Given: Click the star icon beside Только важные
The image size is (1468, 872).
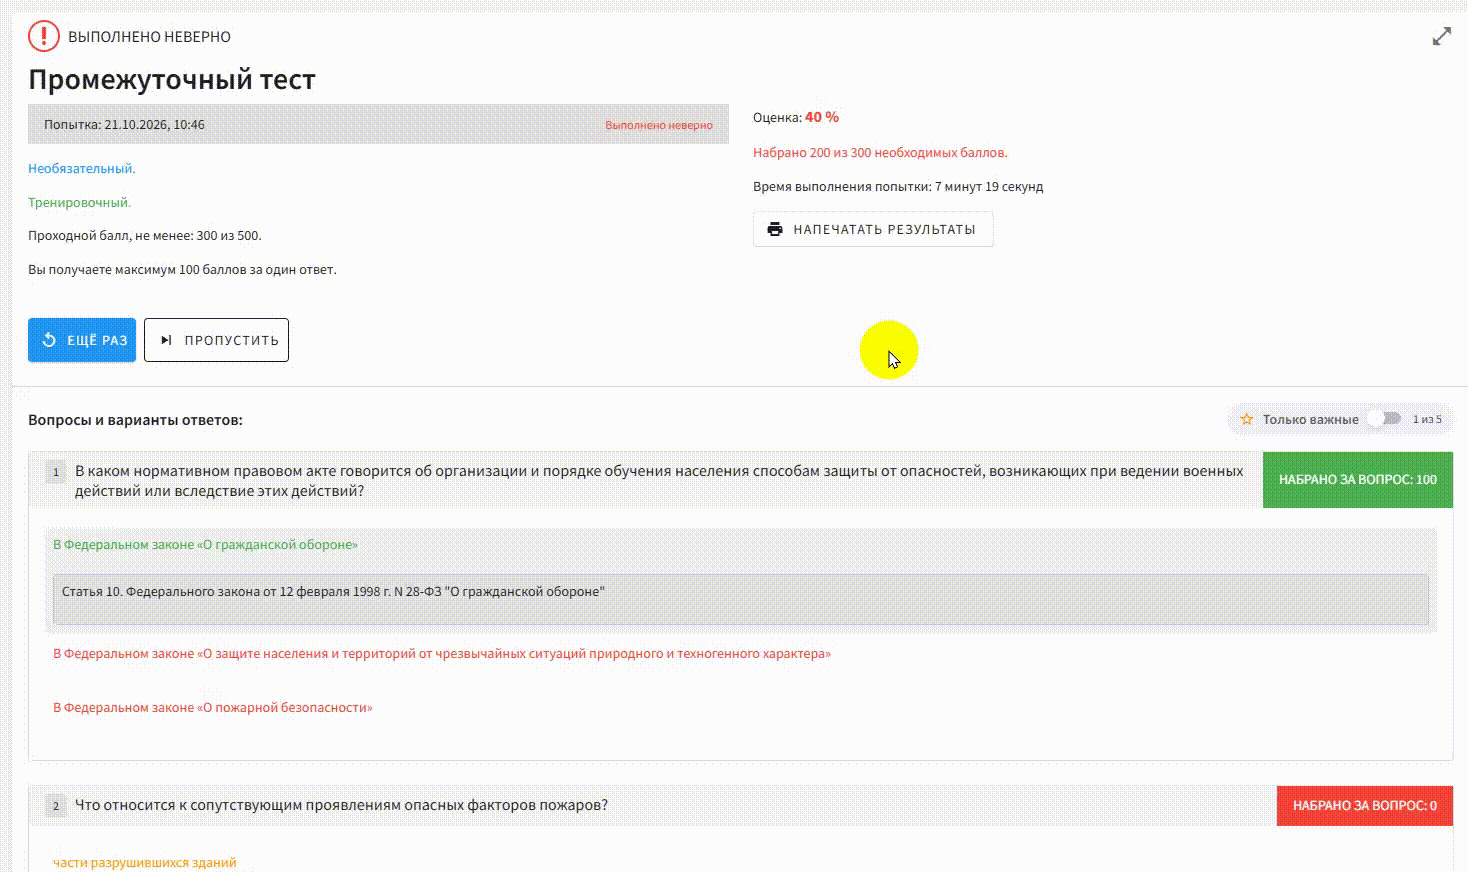Looking at the screenshot, I should click(x=1247, y=419).
